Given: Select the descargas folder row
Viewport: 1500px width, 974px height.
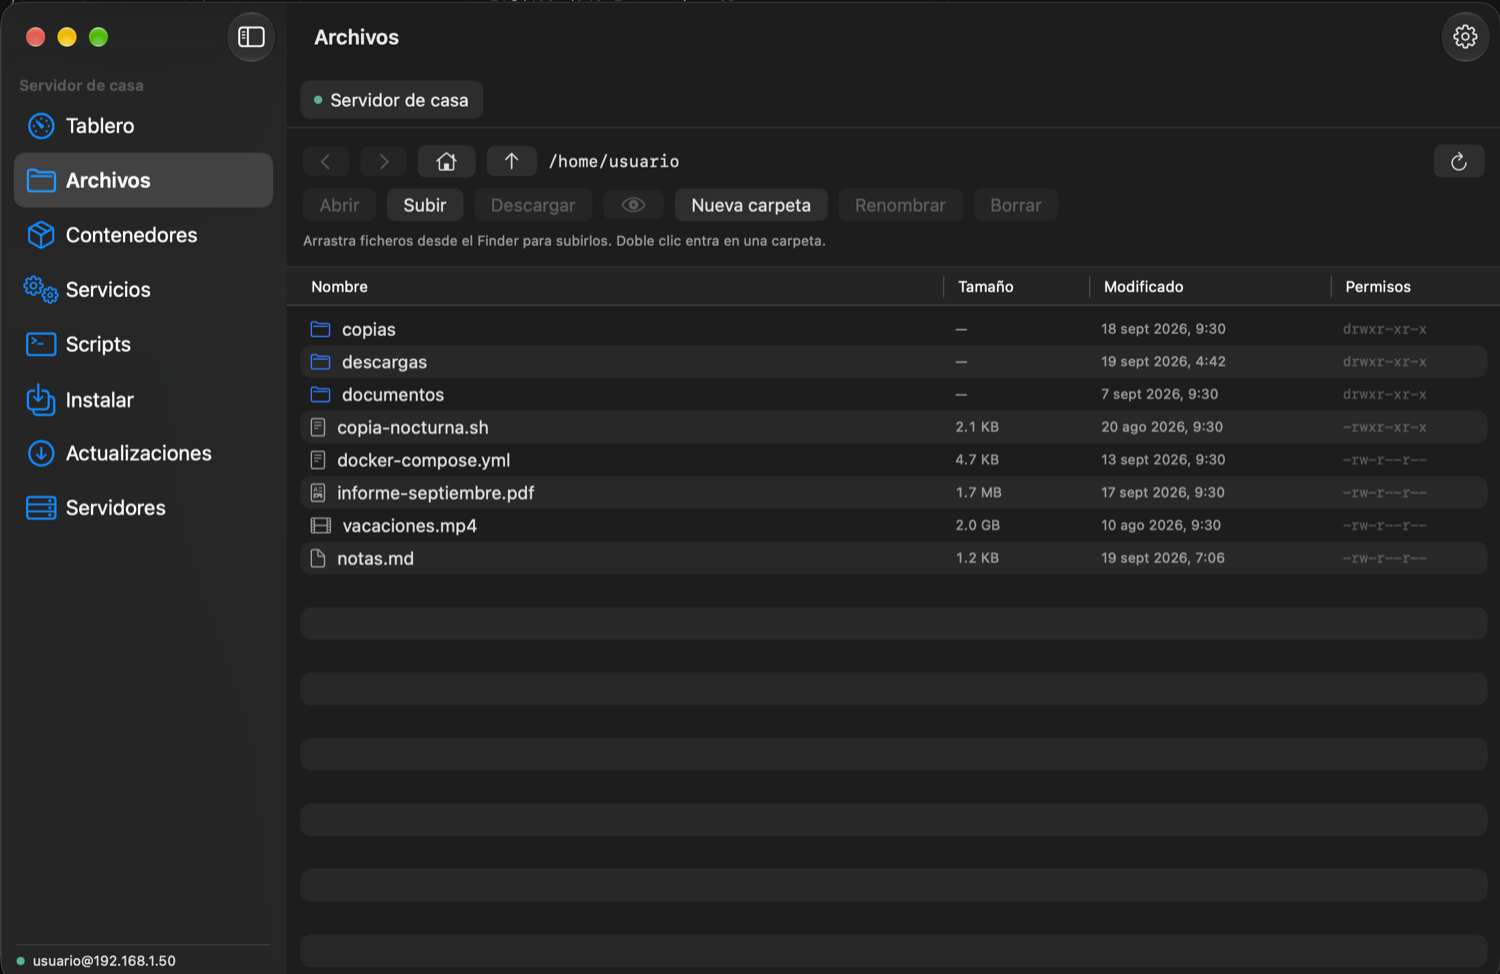Looking at the screenshot, I should pos(893,362).
